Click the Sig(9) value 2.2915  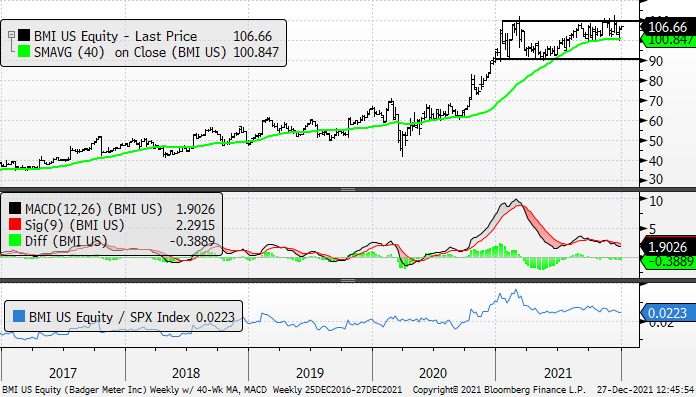[x=195, y=225]
